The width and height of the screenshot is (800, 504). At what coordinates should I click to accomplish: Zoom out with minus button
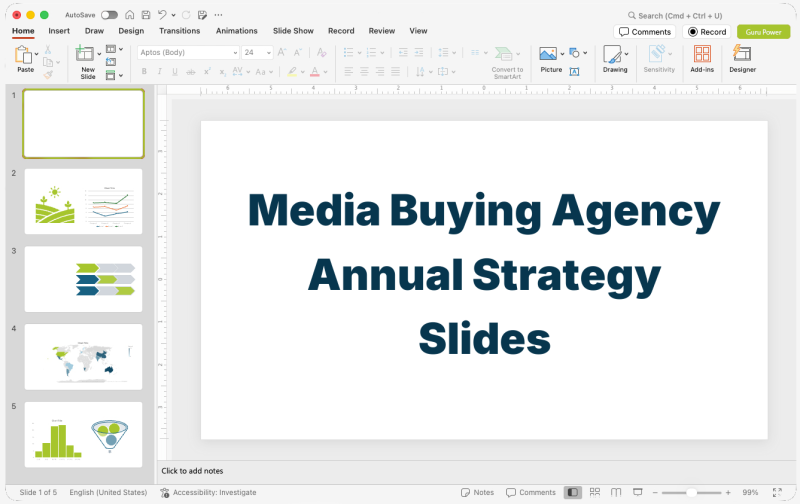coord(655,492)
